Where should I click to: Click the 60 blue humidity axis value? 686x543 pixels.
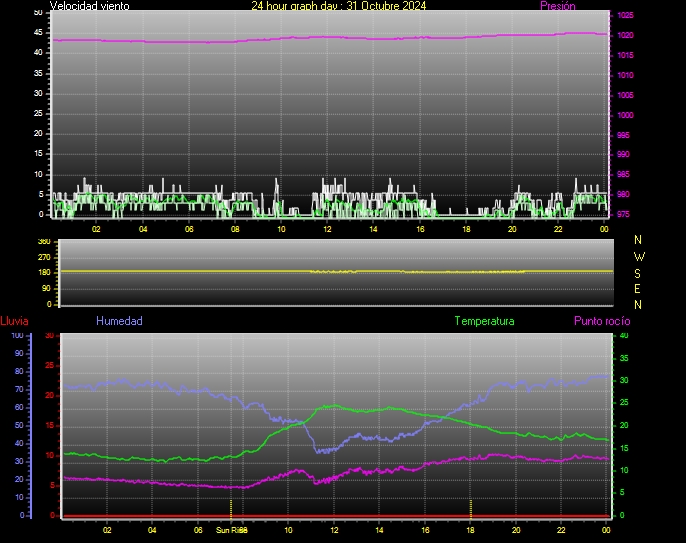(x=19, y=408)
